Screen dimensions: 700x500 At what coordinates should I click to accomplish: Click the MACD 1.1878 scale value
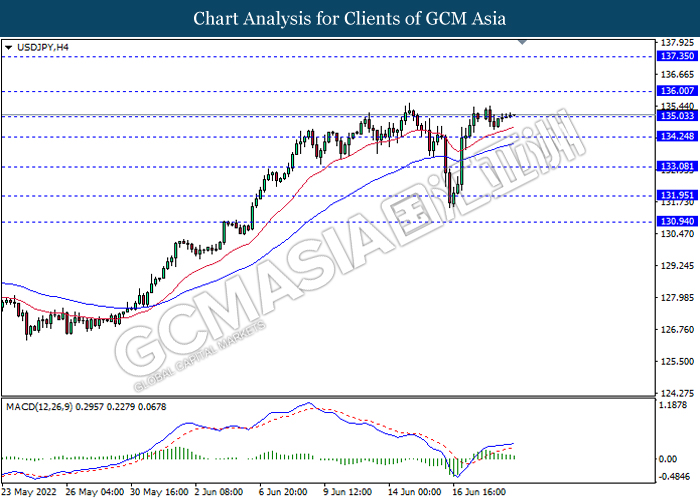pyautogui.click(x=675, y=406)
